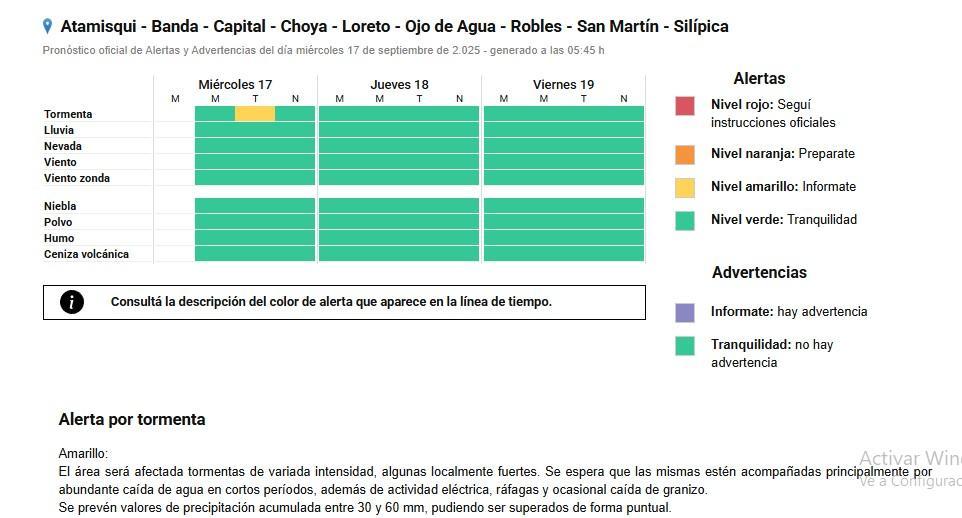This screenshot has width=962, height=518.
Task: Select the Jueves 18 day header
Action: [x=399, y=84]
